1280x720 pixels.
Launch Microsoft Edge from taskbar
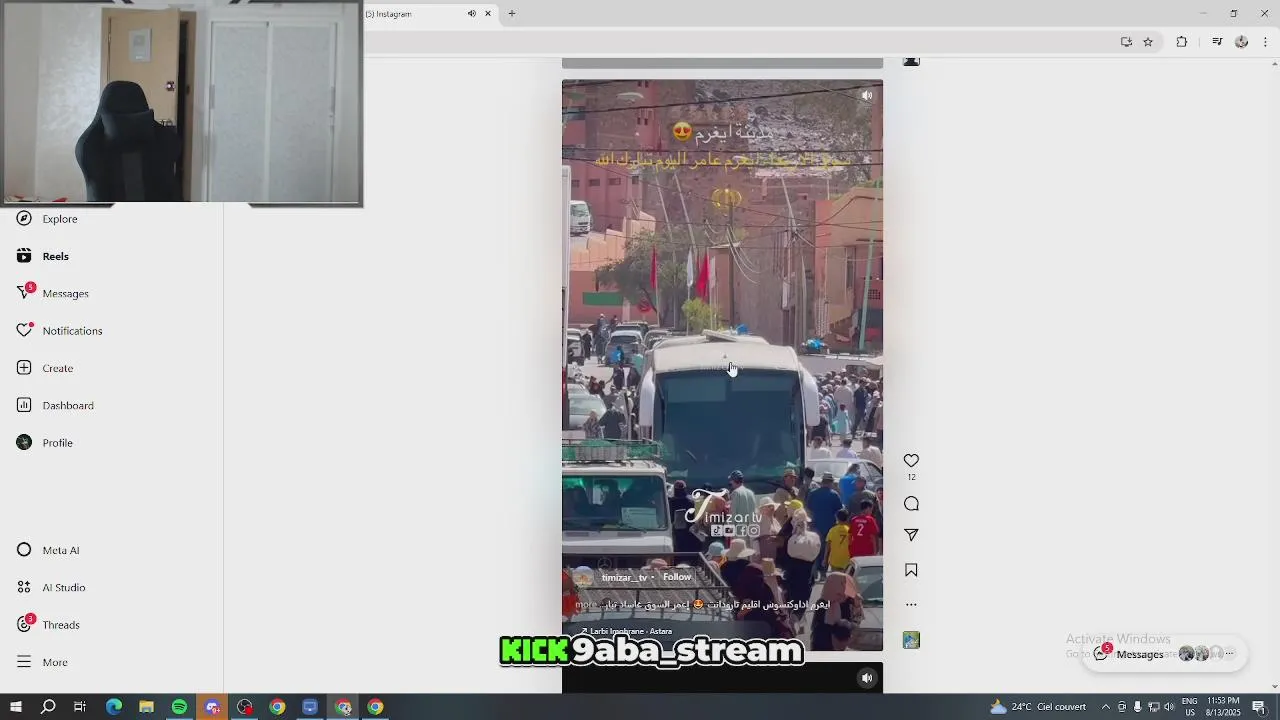(114, 707)
